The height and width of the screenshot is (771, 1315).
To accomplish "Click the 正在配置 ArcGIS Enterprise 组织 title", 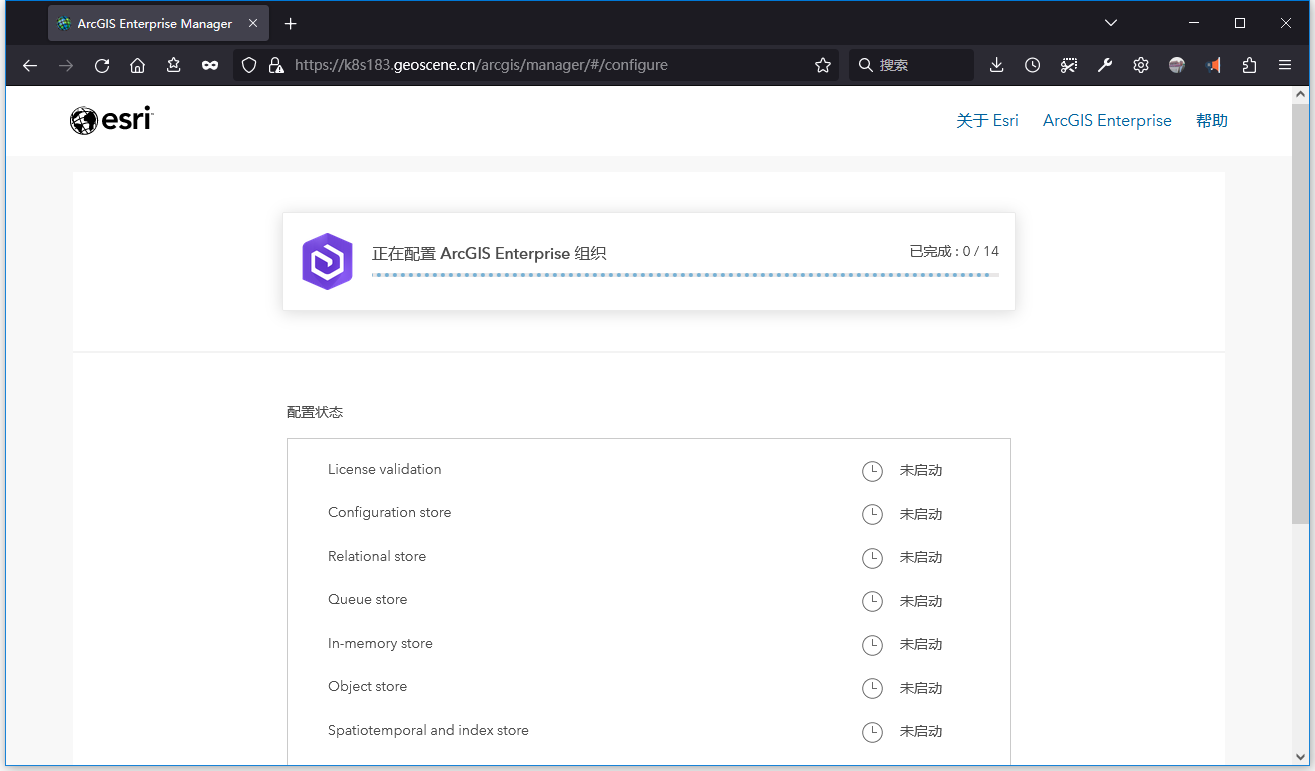I will pyautogui.click(x=489, y=253).
